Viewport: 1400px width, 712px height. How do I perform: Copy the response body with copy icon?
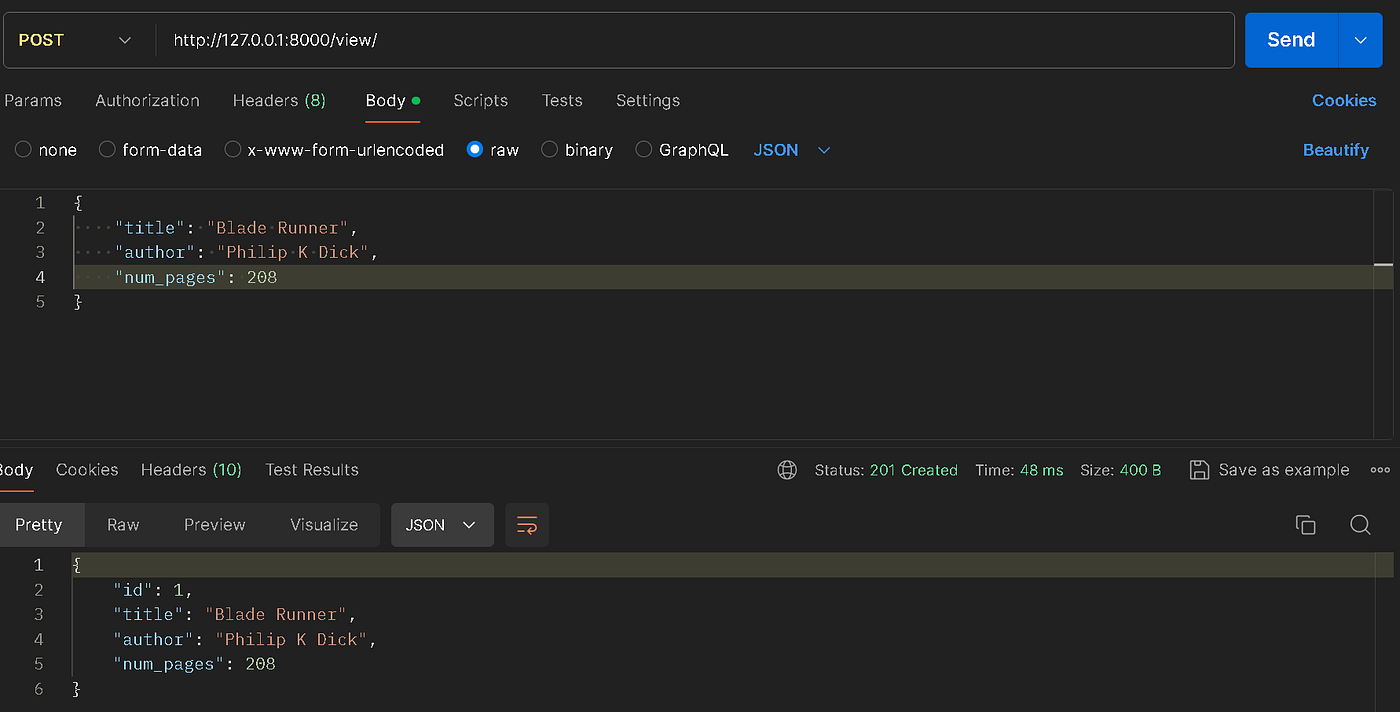coord(1305,525)
